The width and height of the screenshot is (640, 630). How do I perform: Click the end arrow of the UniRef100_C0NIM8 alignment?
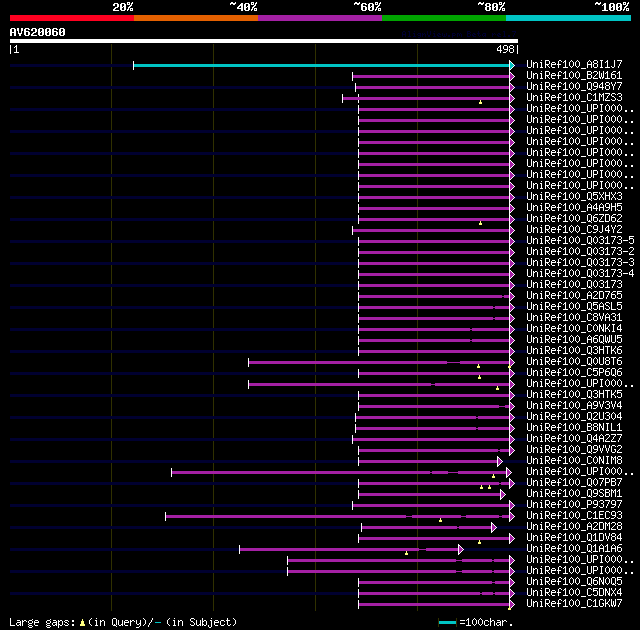(500, 461)
